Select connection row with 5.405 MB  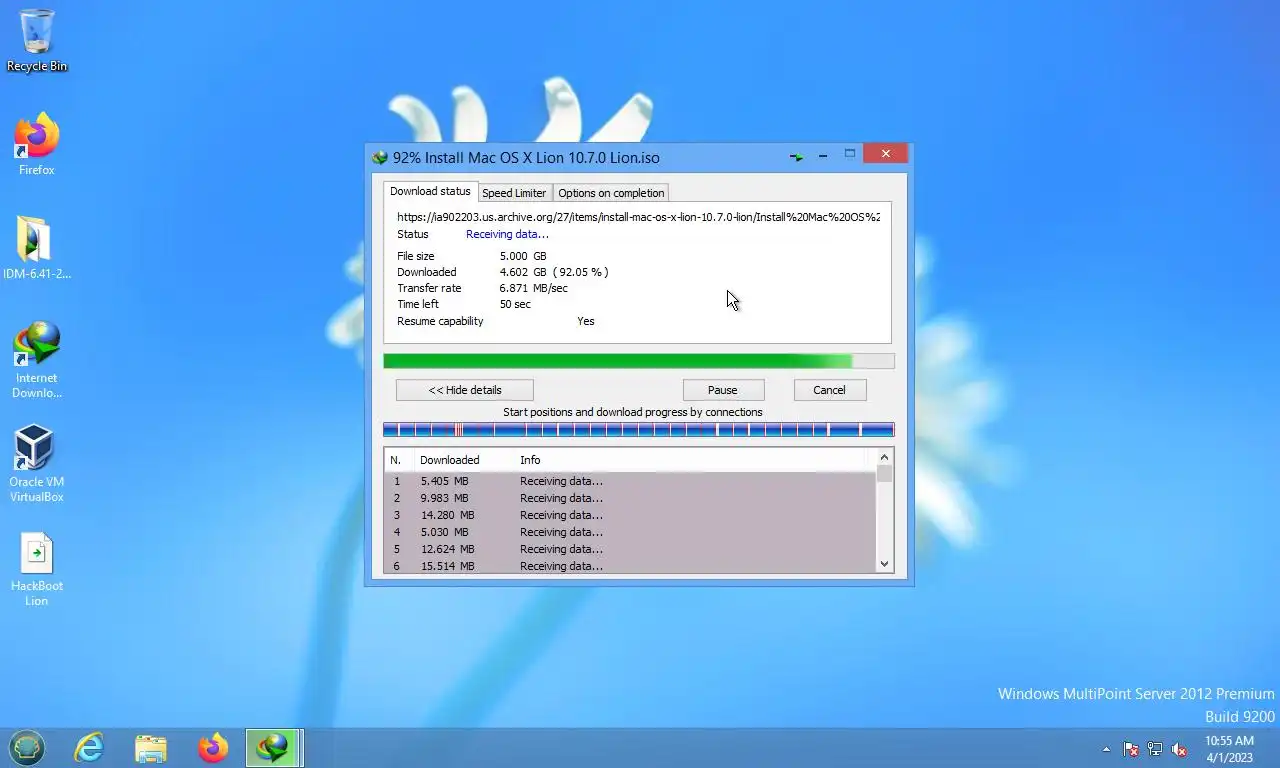630,481
